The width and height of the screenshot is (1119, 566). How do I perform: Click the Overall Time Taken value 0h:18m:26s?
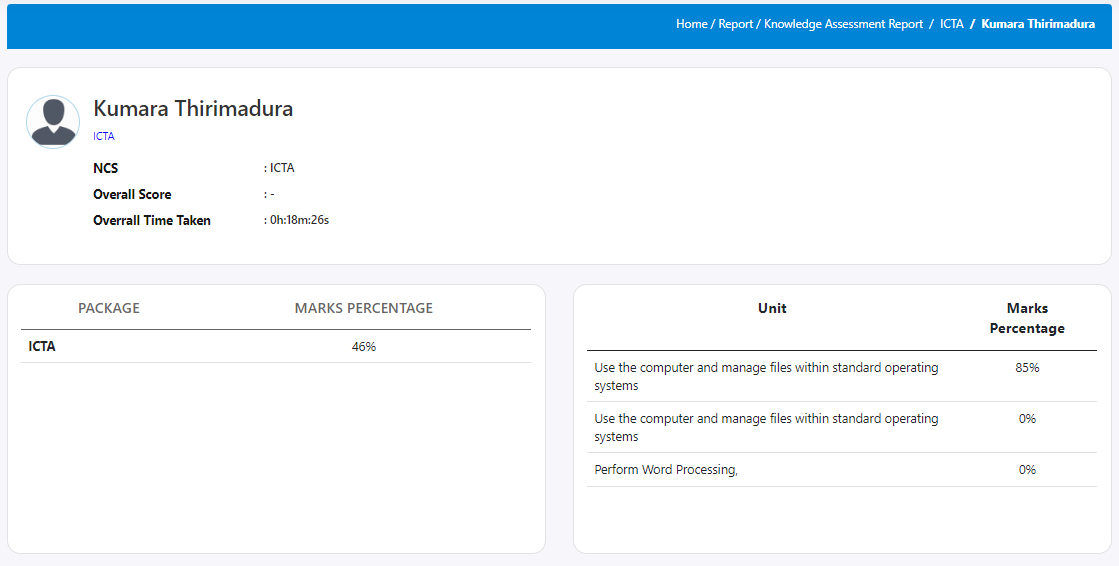click(x=299, y=220)
